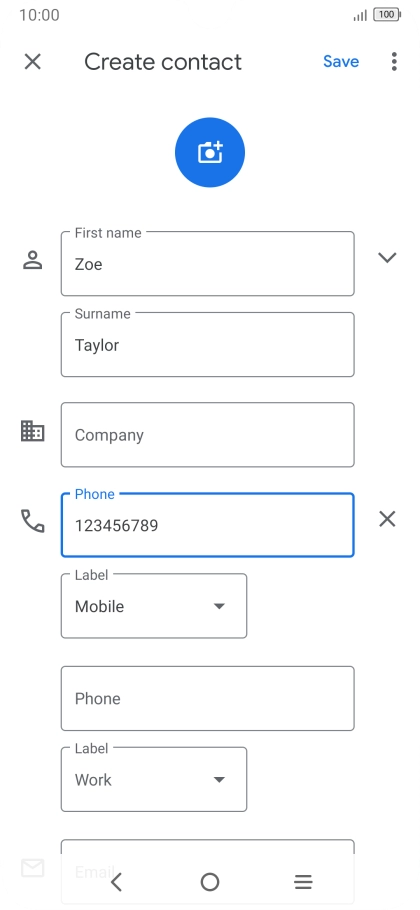Tap the Android home circle button
Viewport: 420px width, 910px height.
click(210, 882)
